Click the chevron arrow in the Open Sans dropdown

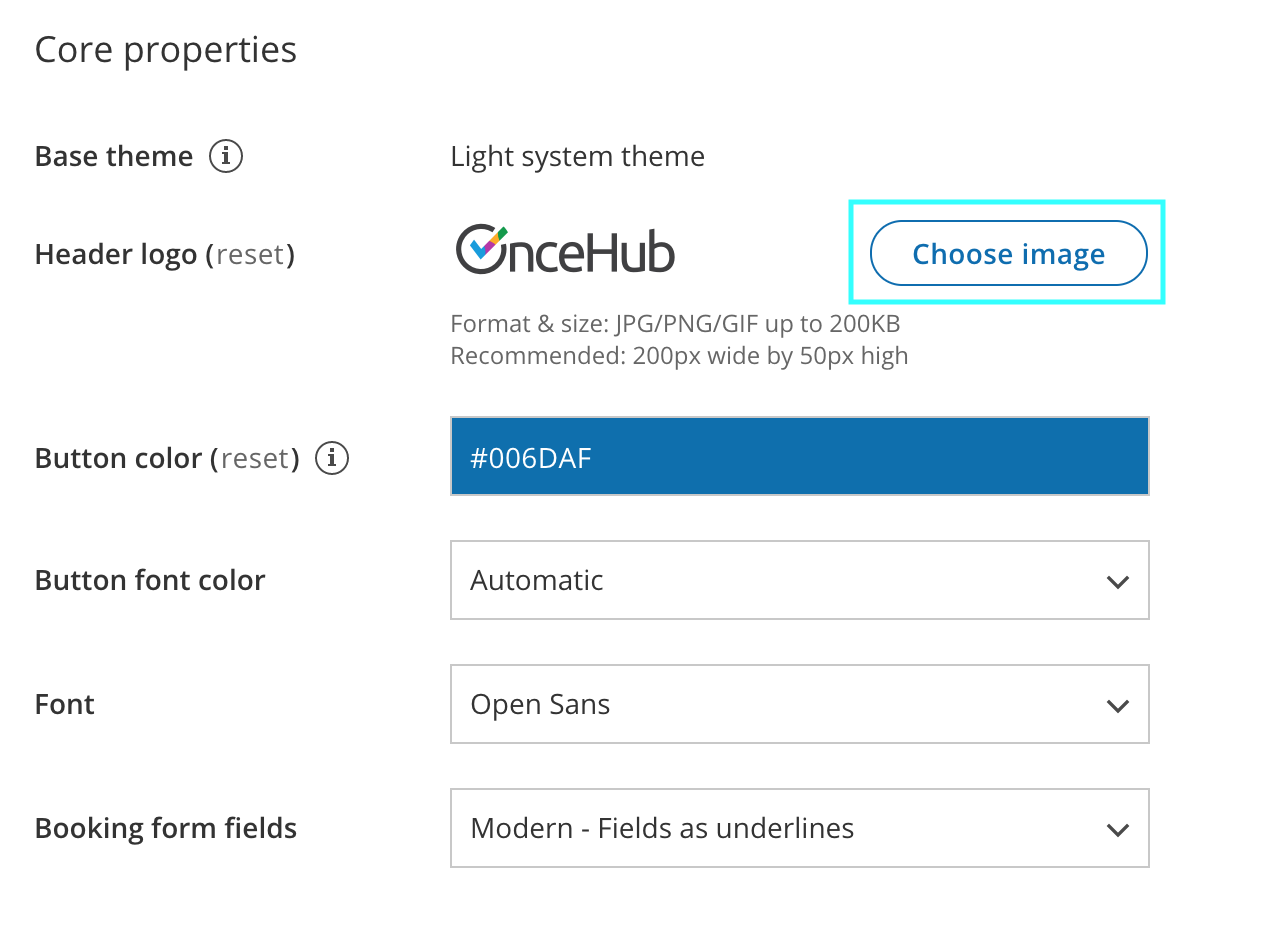pos(1118,705)
